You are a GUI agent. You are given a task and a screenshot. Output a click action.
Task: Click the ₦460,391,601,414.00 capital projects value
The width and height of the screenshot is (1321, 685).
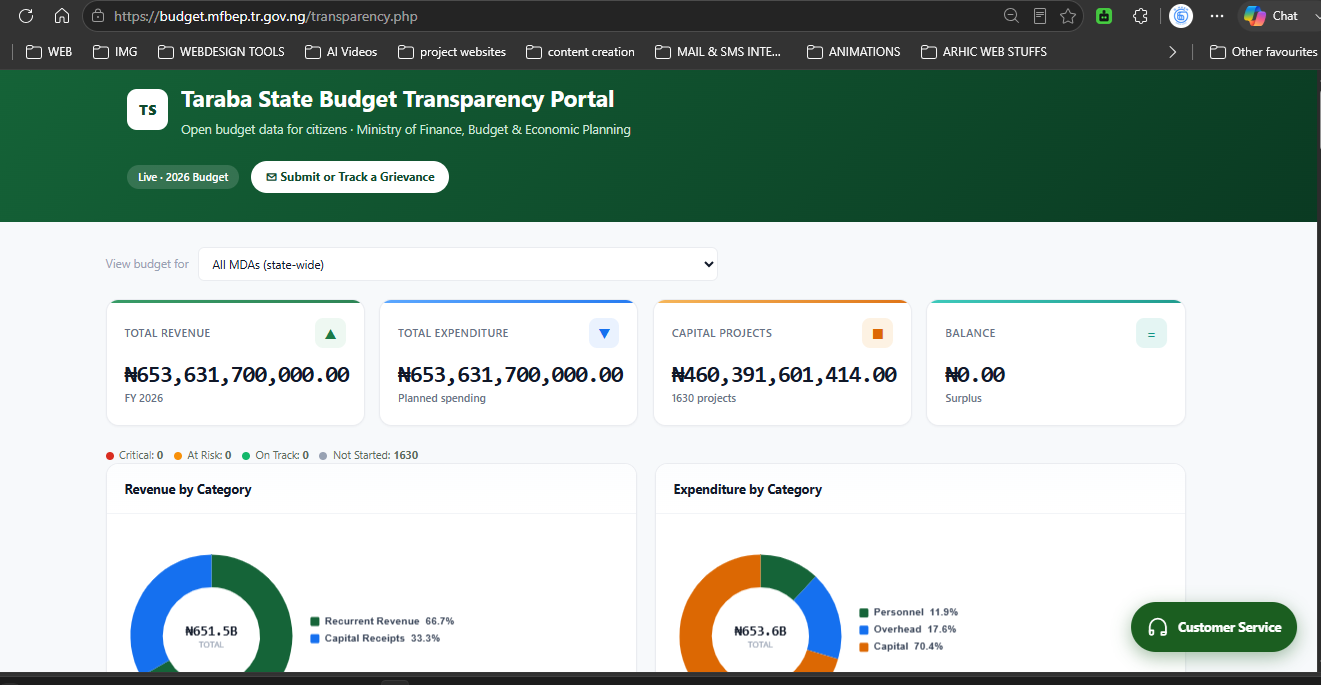pos(784,375)
